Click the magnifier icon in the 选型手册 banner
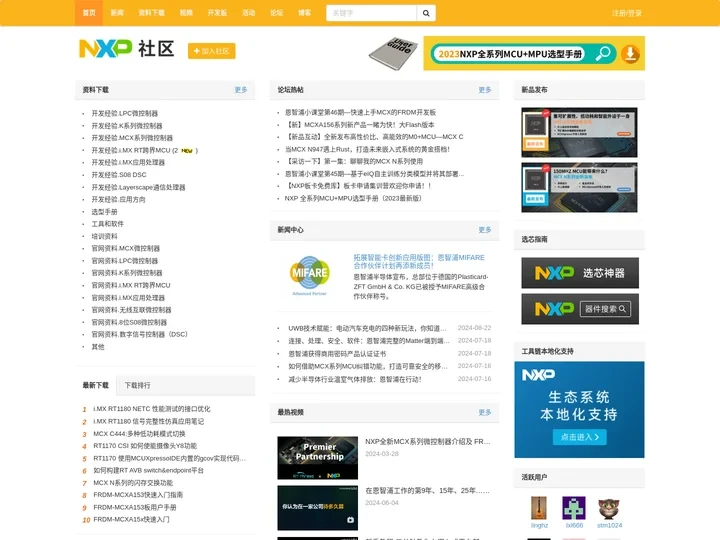 click(603, 54)
